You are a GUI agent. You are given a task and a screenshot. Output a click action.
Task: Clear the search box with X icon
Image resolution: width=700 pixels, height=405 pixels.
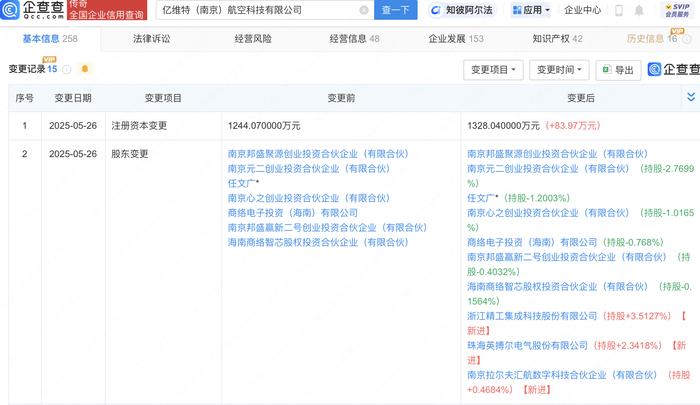coord(364,10)
